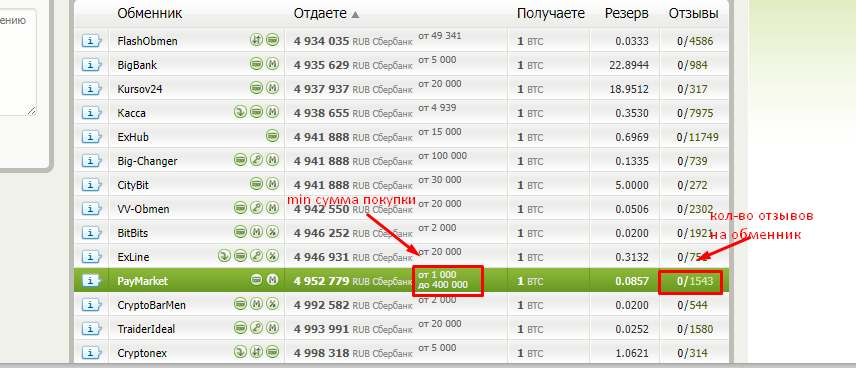Click the info icon beside Cryptonex
Screen dimensions: 856x368
coord(92,353)
